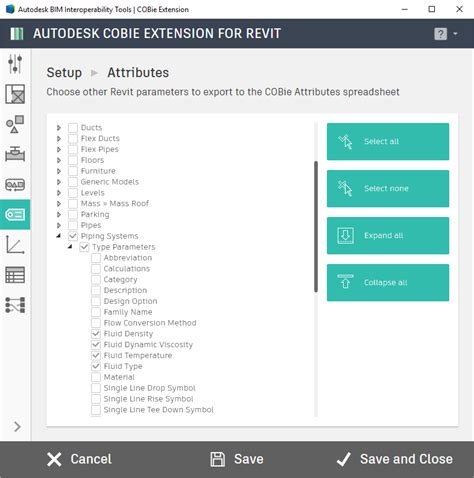Click the Select all button
This screenshot has width=474, height=478.
388,142
